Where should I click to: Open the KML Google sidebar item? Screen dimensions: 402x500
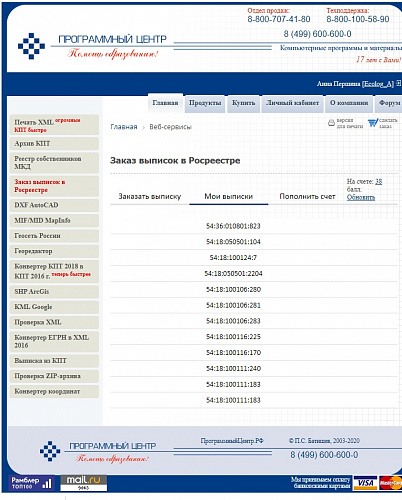pyautogui.click(x=54, y=307)
